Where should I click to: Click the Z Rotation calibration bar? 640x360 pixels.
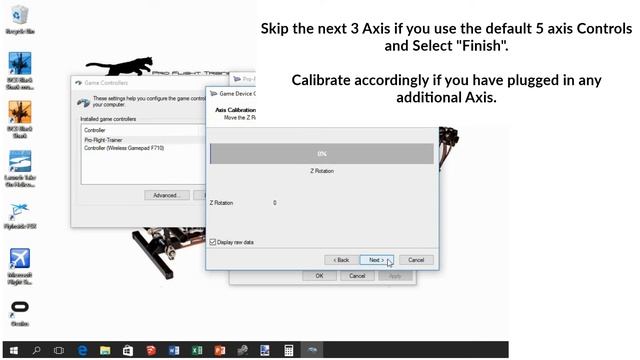[322, 154]
